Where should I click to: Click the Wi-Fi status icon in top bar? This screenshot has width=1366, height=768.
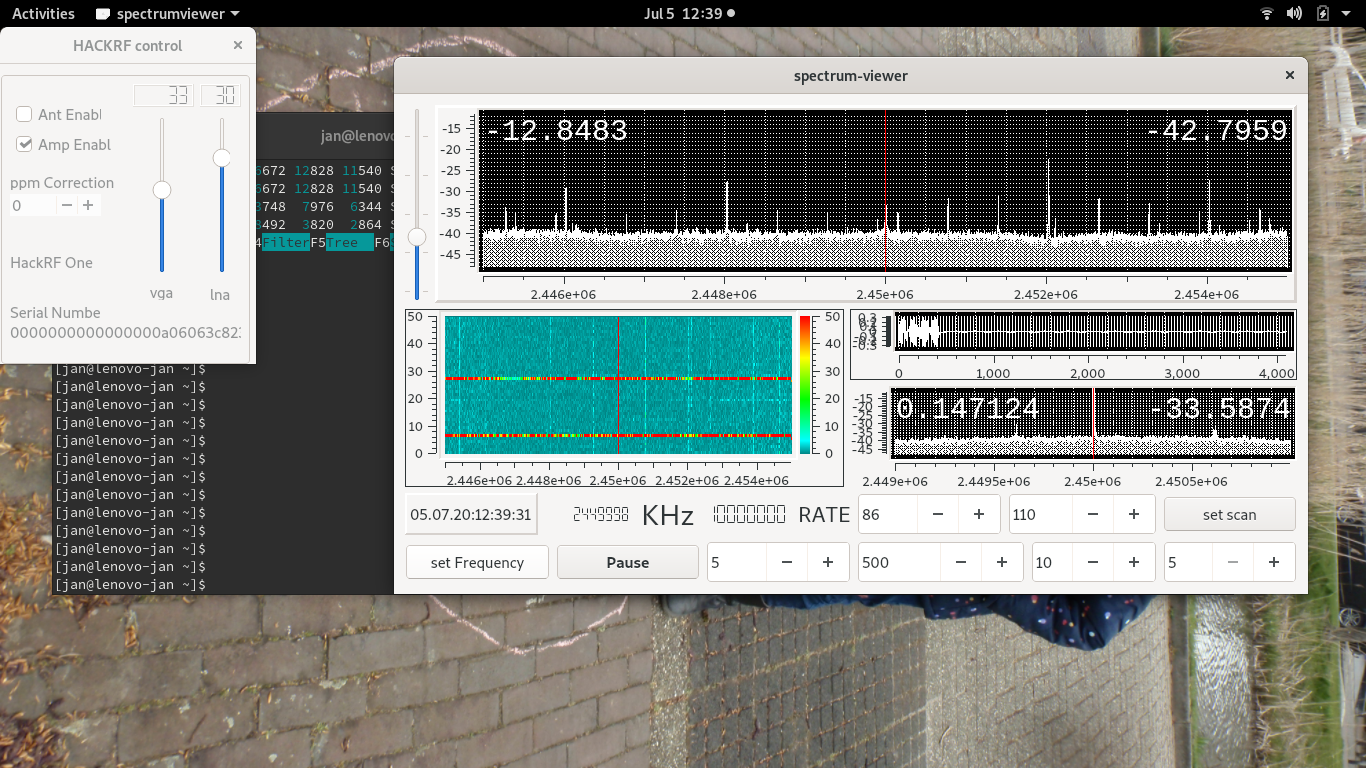tap(1267, 14)
